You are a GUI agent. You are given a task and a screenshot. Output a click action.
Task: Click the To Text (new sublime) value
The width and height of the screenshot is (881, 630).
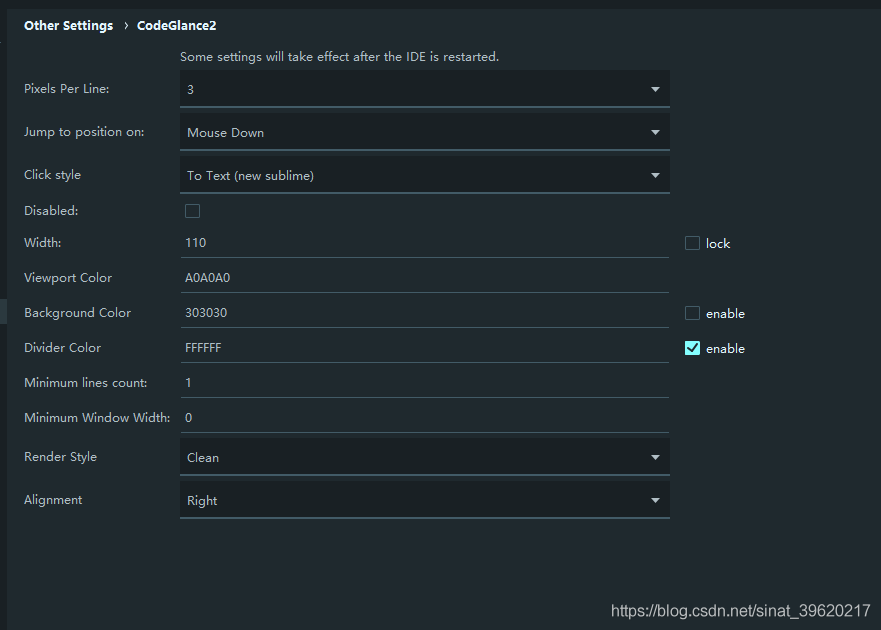251,176
